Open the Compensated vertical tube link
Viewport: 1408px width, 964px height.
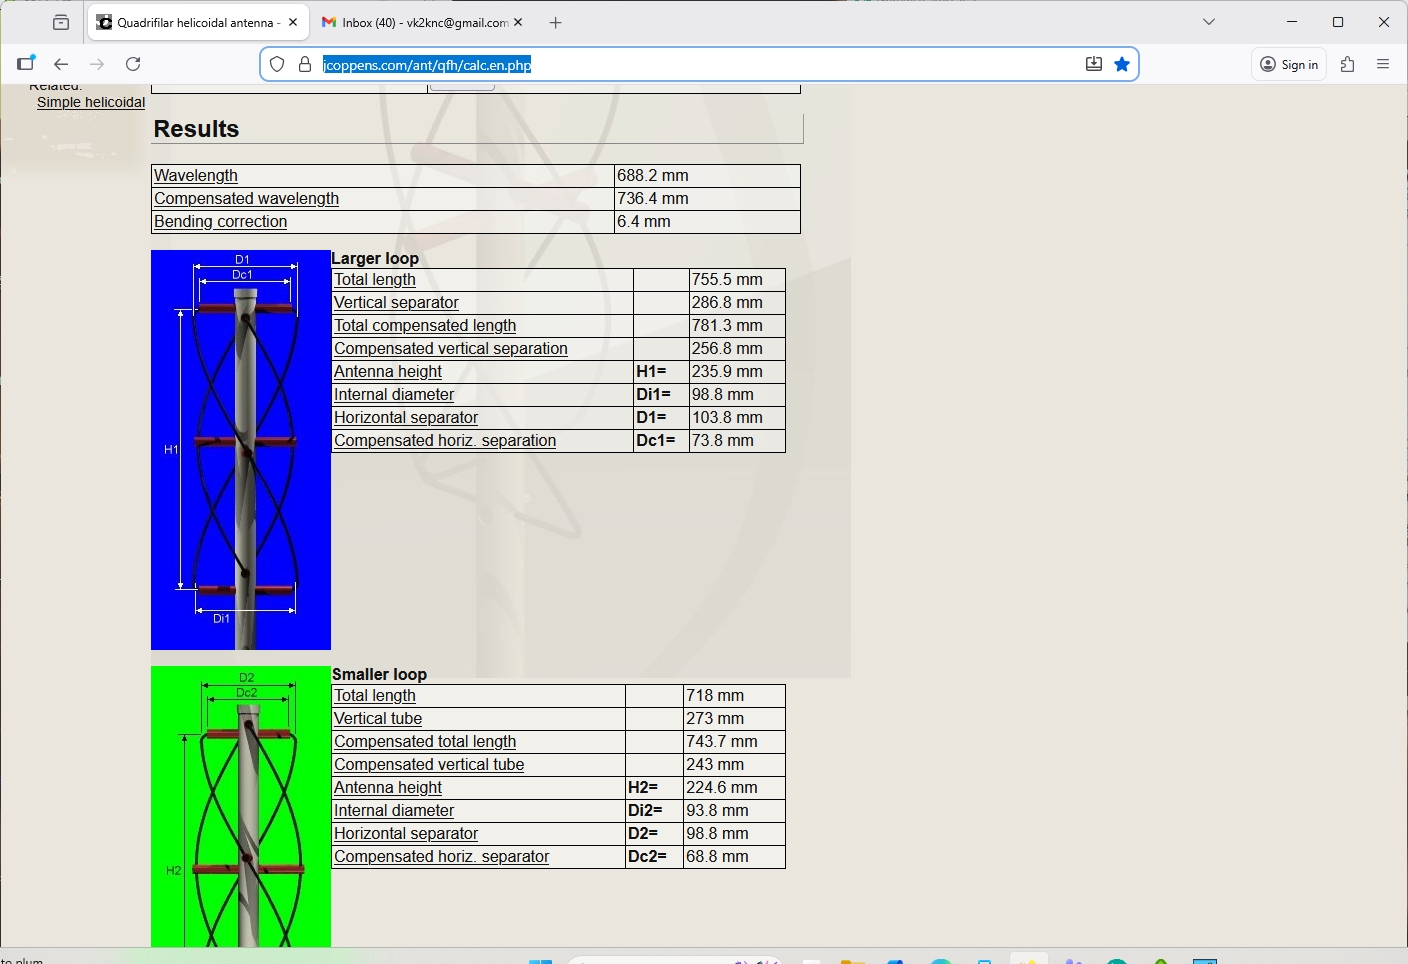429,764
